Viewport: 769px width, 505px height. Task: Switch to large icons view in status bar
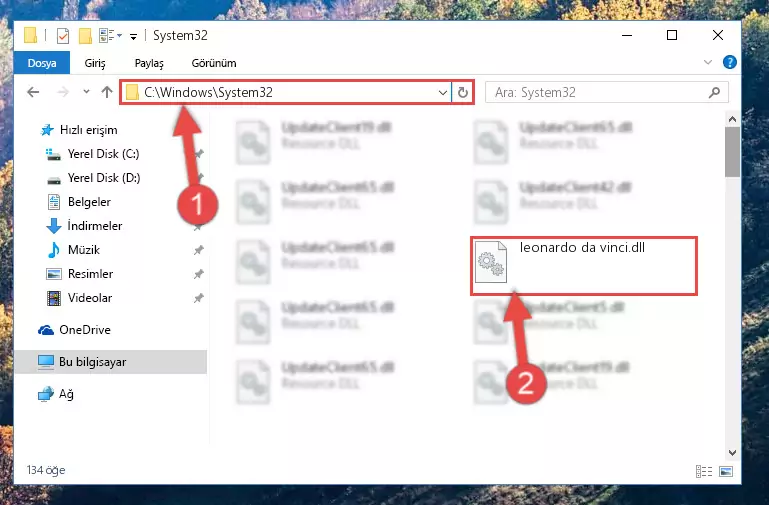tap(726, 472)
